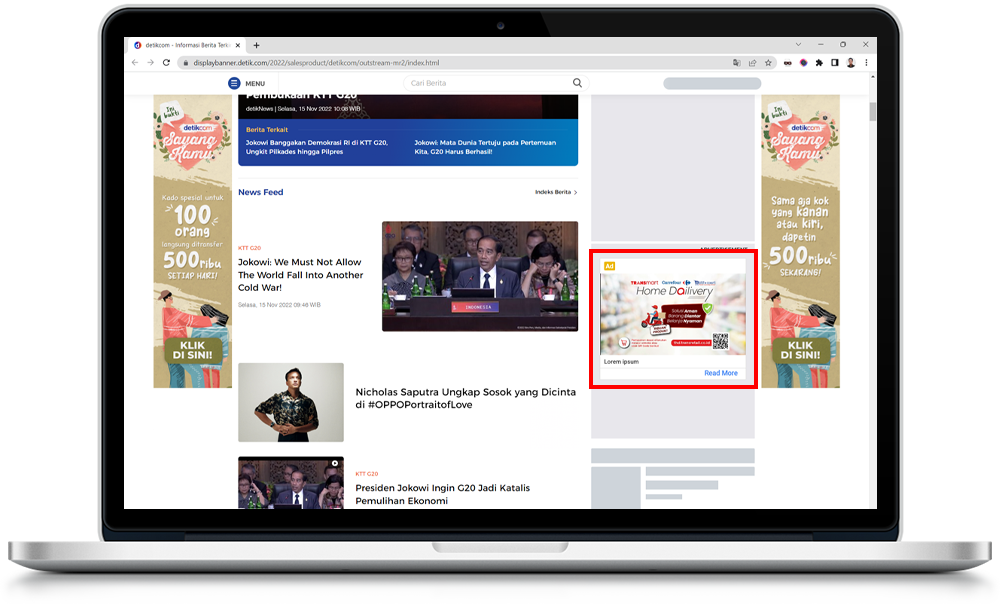Viewport: 1000px width, 604px height.
Task: Open a new tab with the plus button
Action: pyautogui.click(x=257, y=45)
